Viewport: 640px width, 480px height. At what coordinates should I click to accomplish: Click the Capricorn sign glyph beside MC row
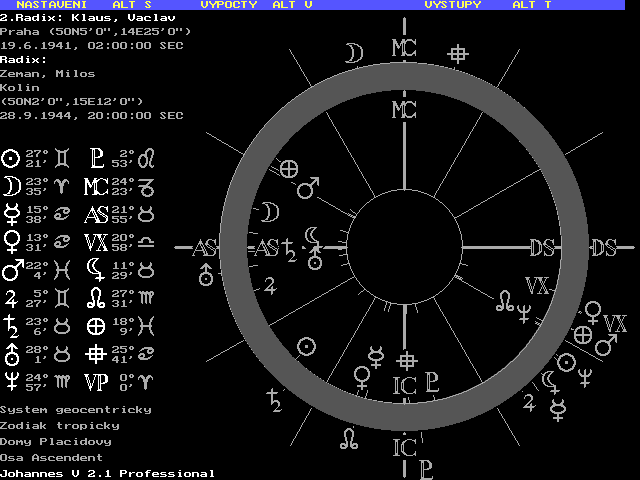pos(146,187)
